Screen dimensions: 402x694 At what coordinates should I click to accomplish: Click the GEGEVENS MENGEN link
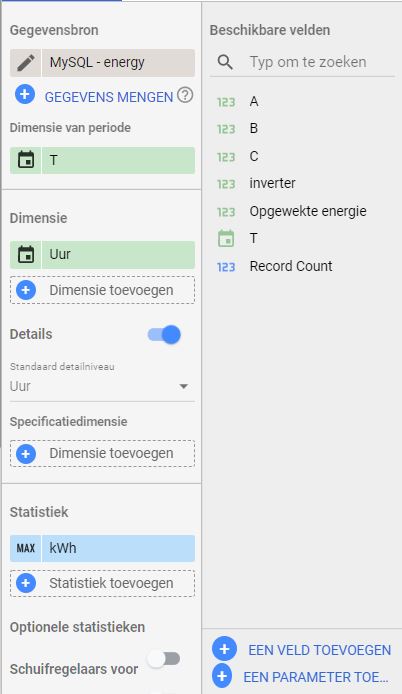point(109,97)
